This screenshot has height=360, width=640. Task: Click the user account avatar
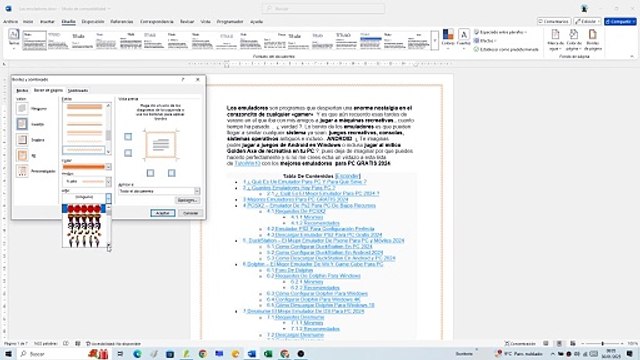tap(584, 9)
